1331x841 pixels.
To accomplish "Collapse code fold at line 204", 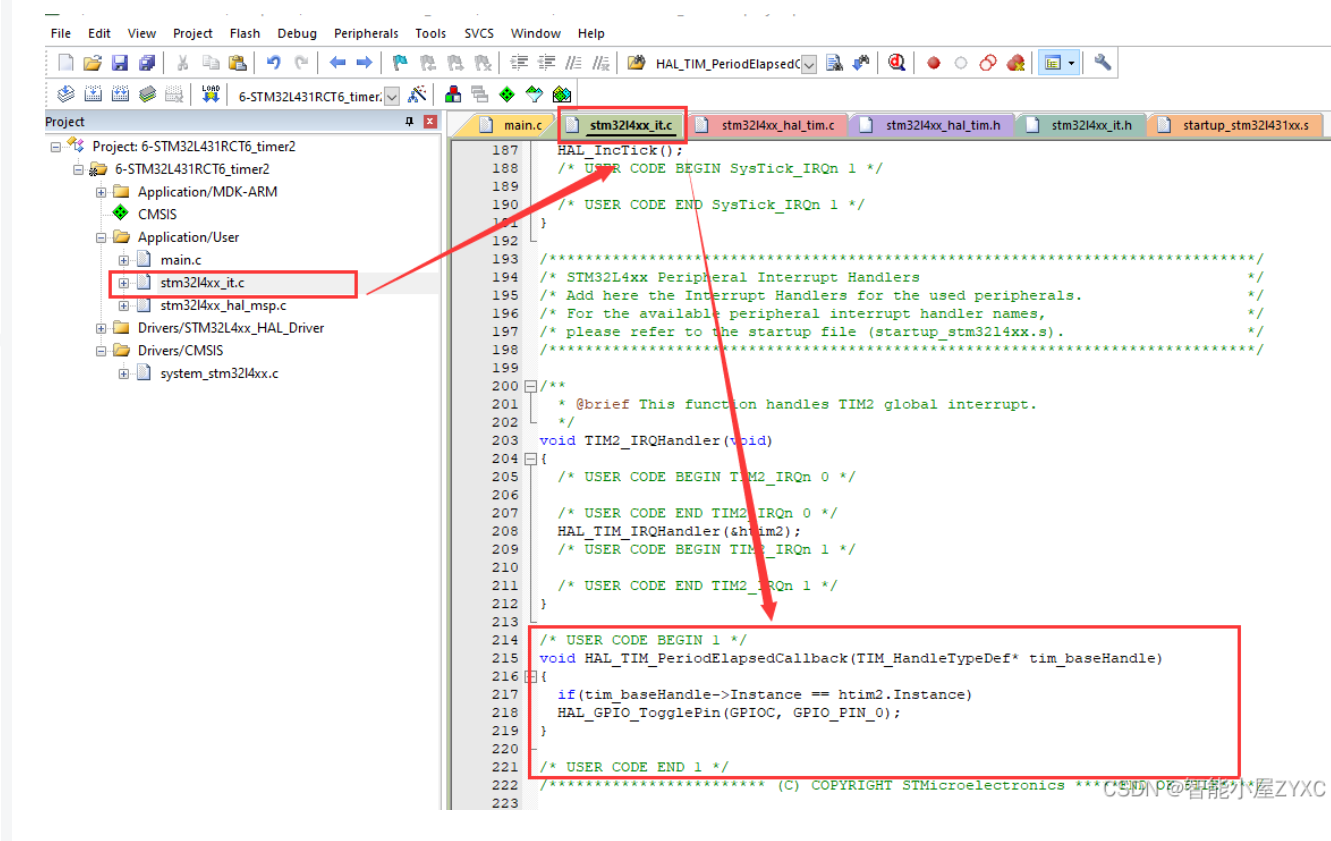I will click(x=530, y=459).
